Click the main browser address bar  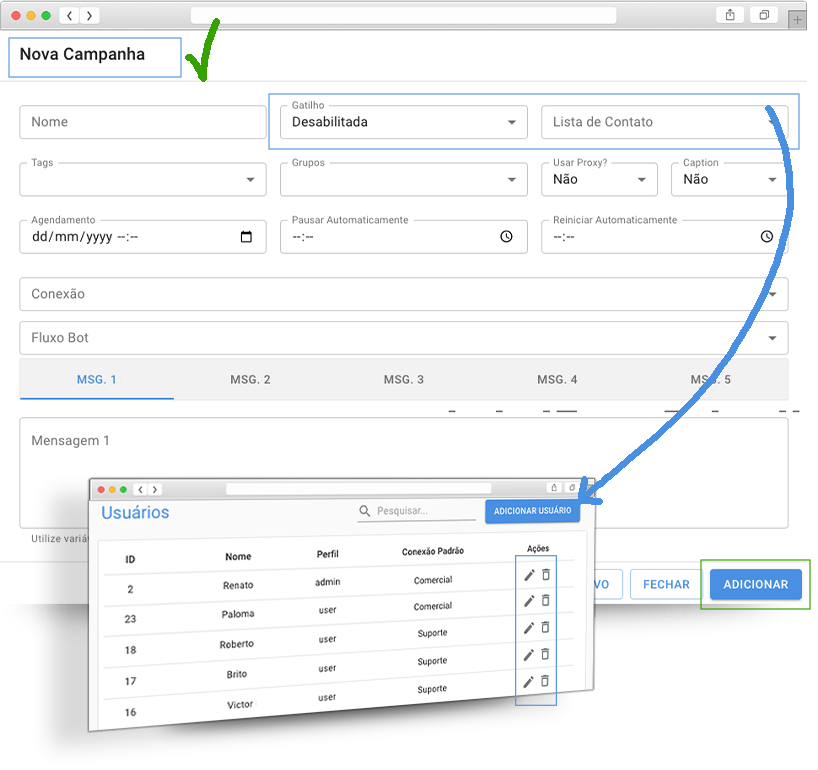(x=403, y=16)
